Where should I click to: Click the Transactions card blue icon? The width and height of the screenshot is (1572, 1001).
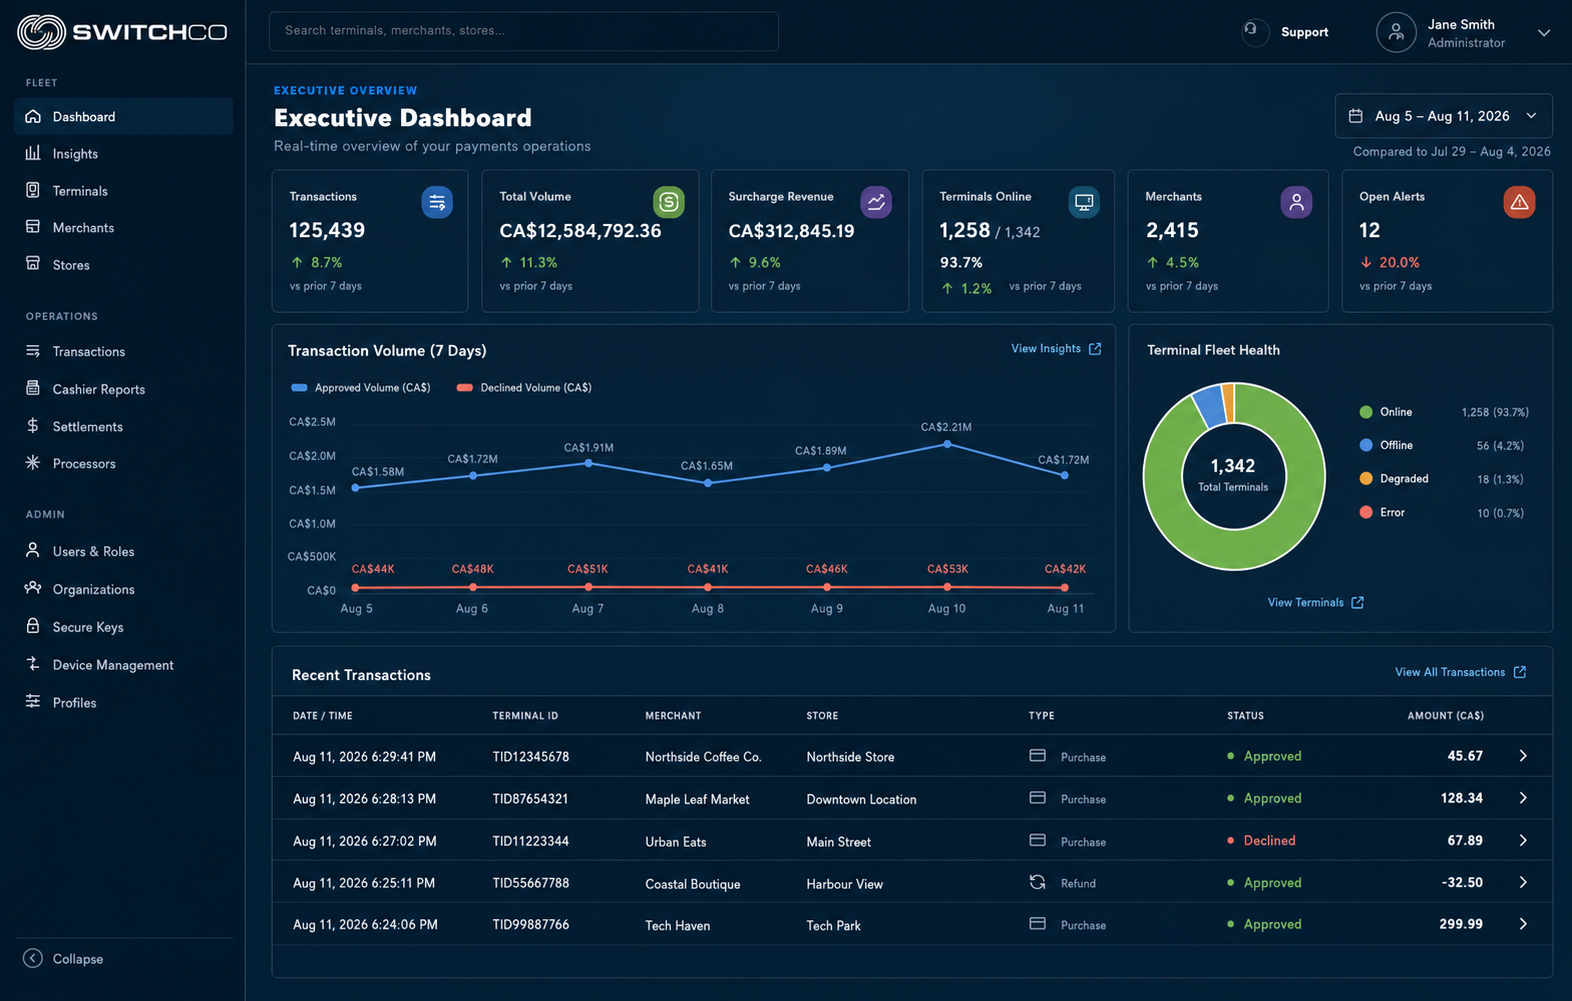(437, 202)
